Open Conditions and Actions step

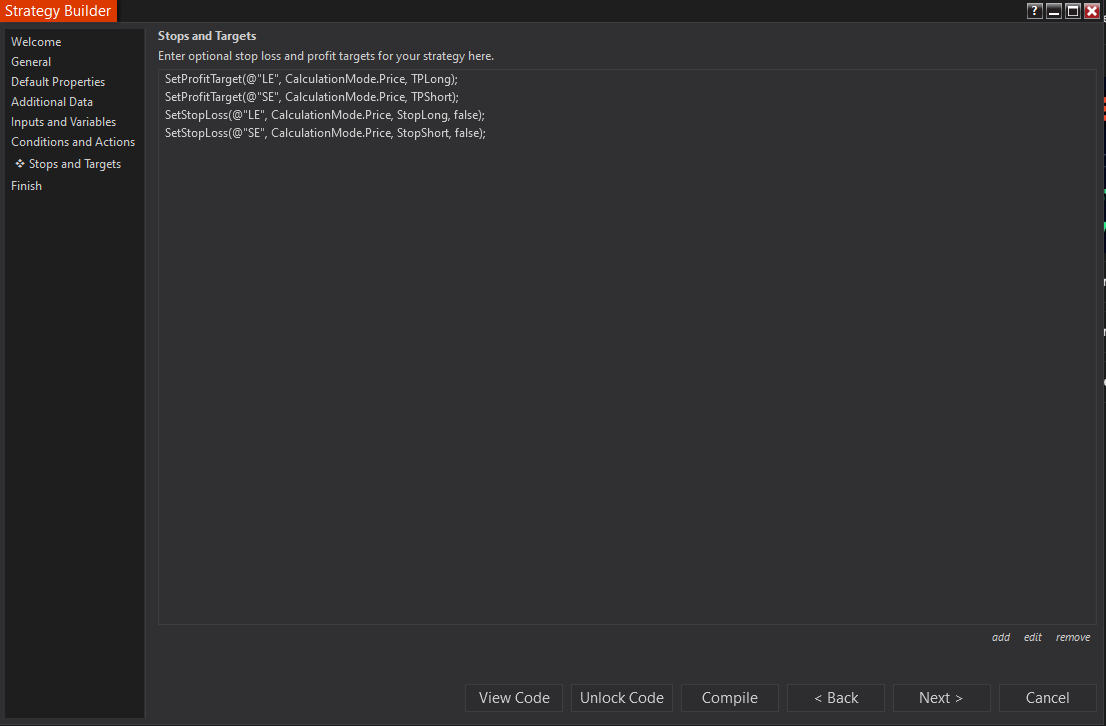click(x=73, y=142)
